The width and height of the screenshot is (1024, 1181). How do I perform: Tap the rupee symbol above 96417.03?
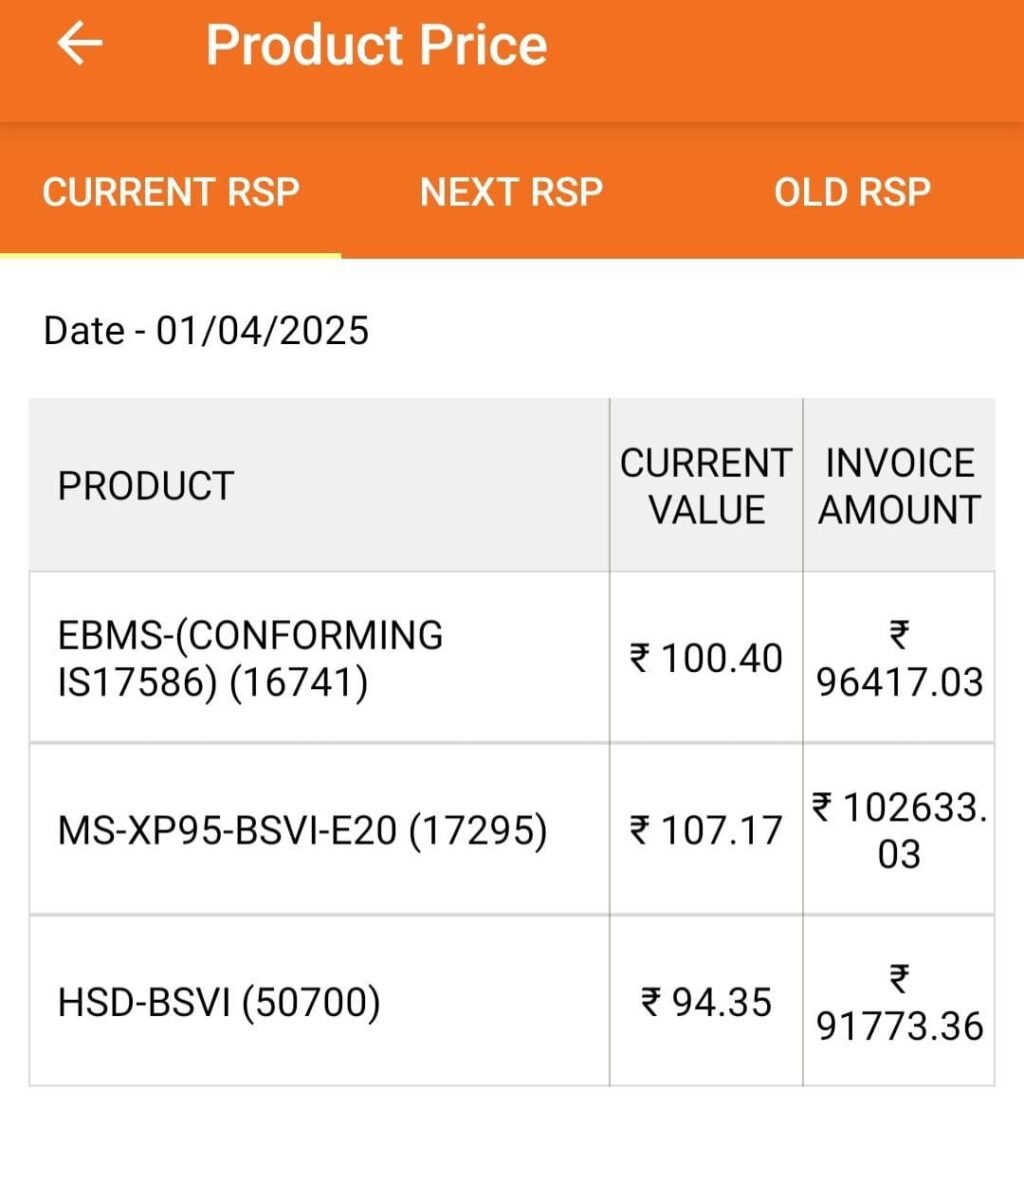[x=899, y=634]
